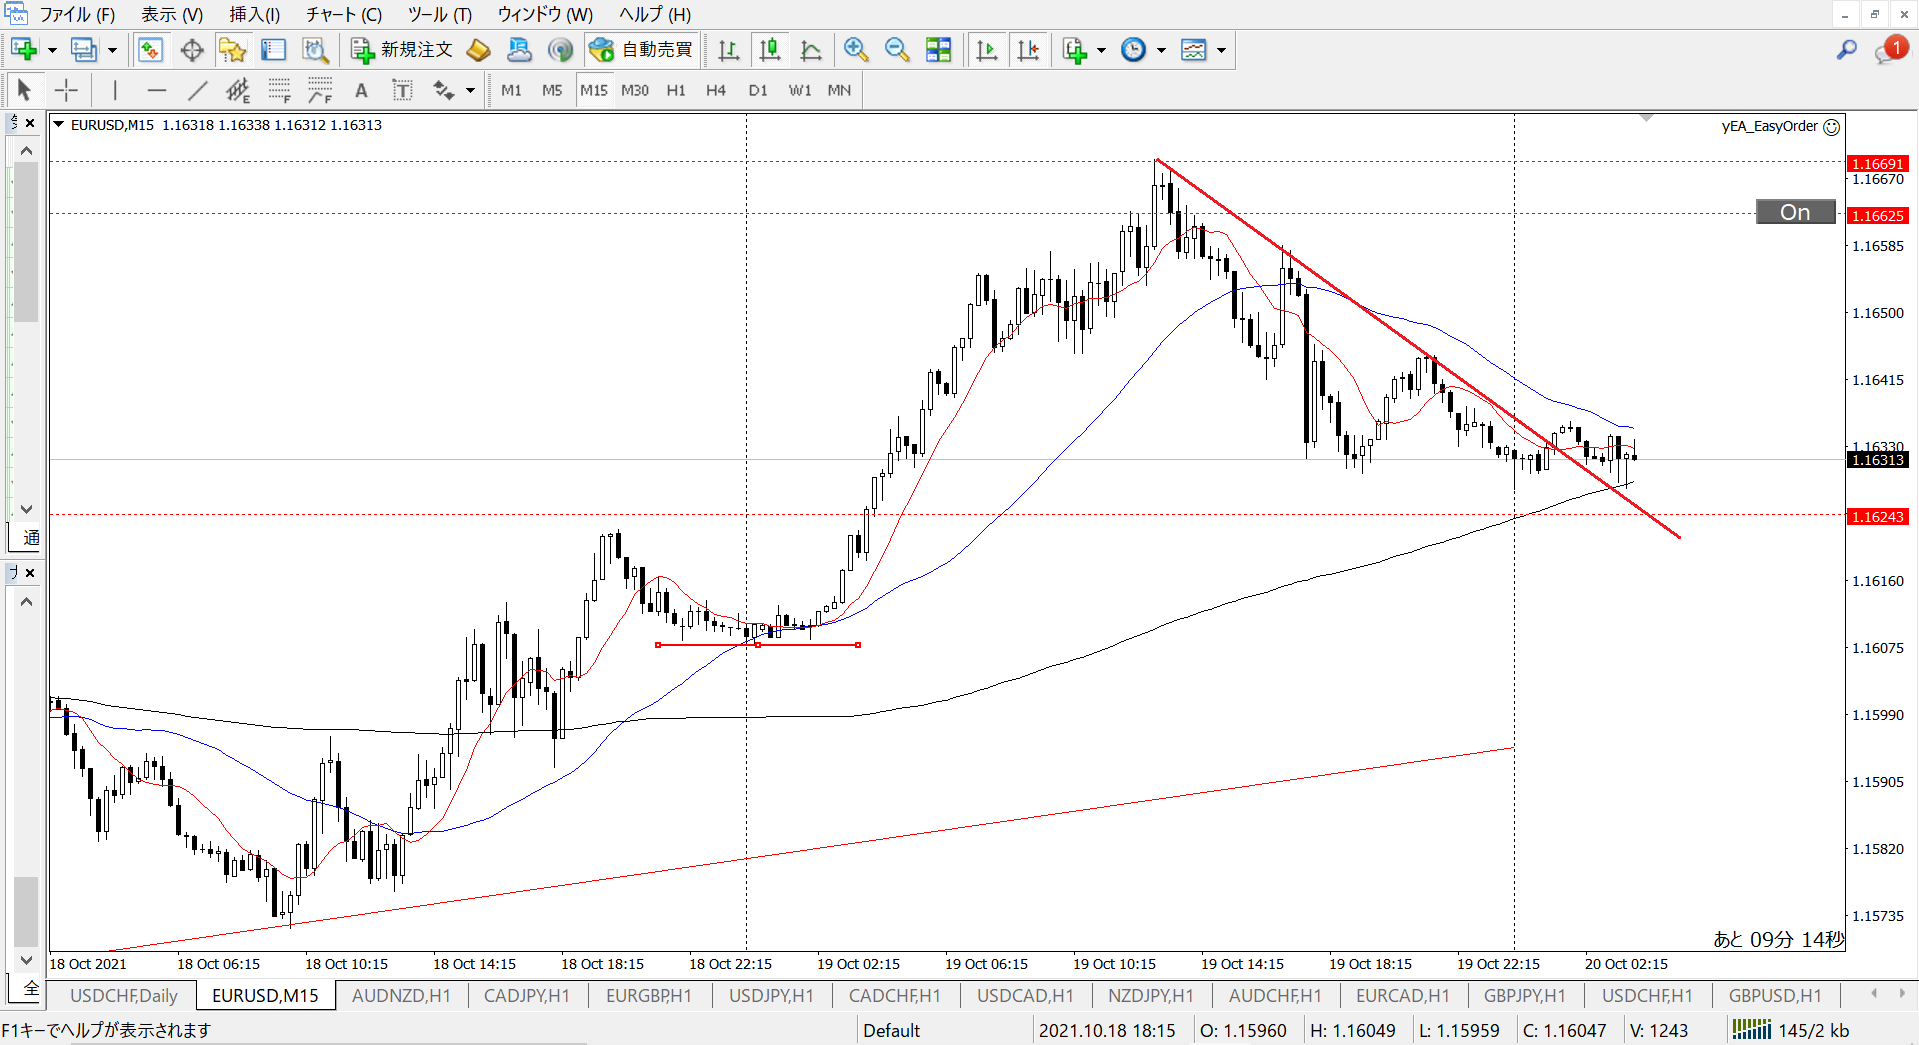Toggle chart auto scroll
1919x1045 pixels.
click(987, 49)
